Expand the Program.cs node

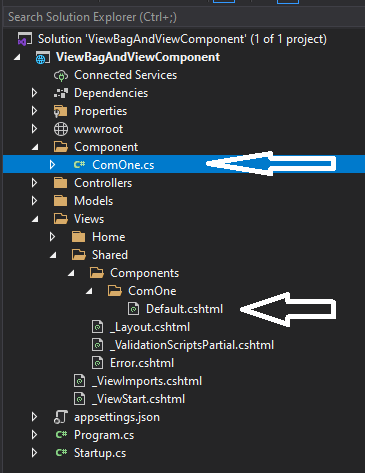tap(34, 435)
